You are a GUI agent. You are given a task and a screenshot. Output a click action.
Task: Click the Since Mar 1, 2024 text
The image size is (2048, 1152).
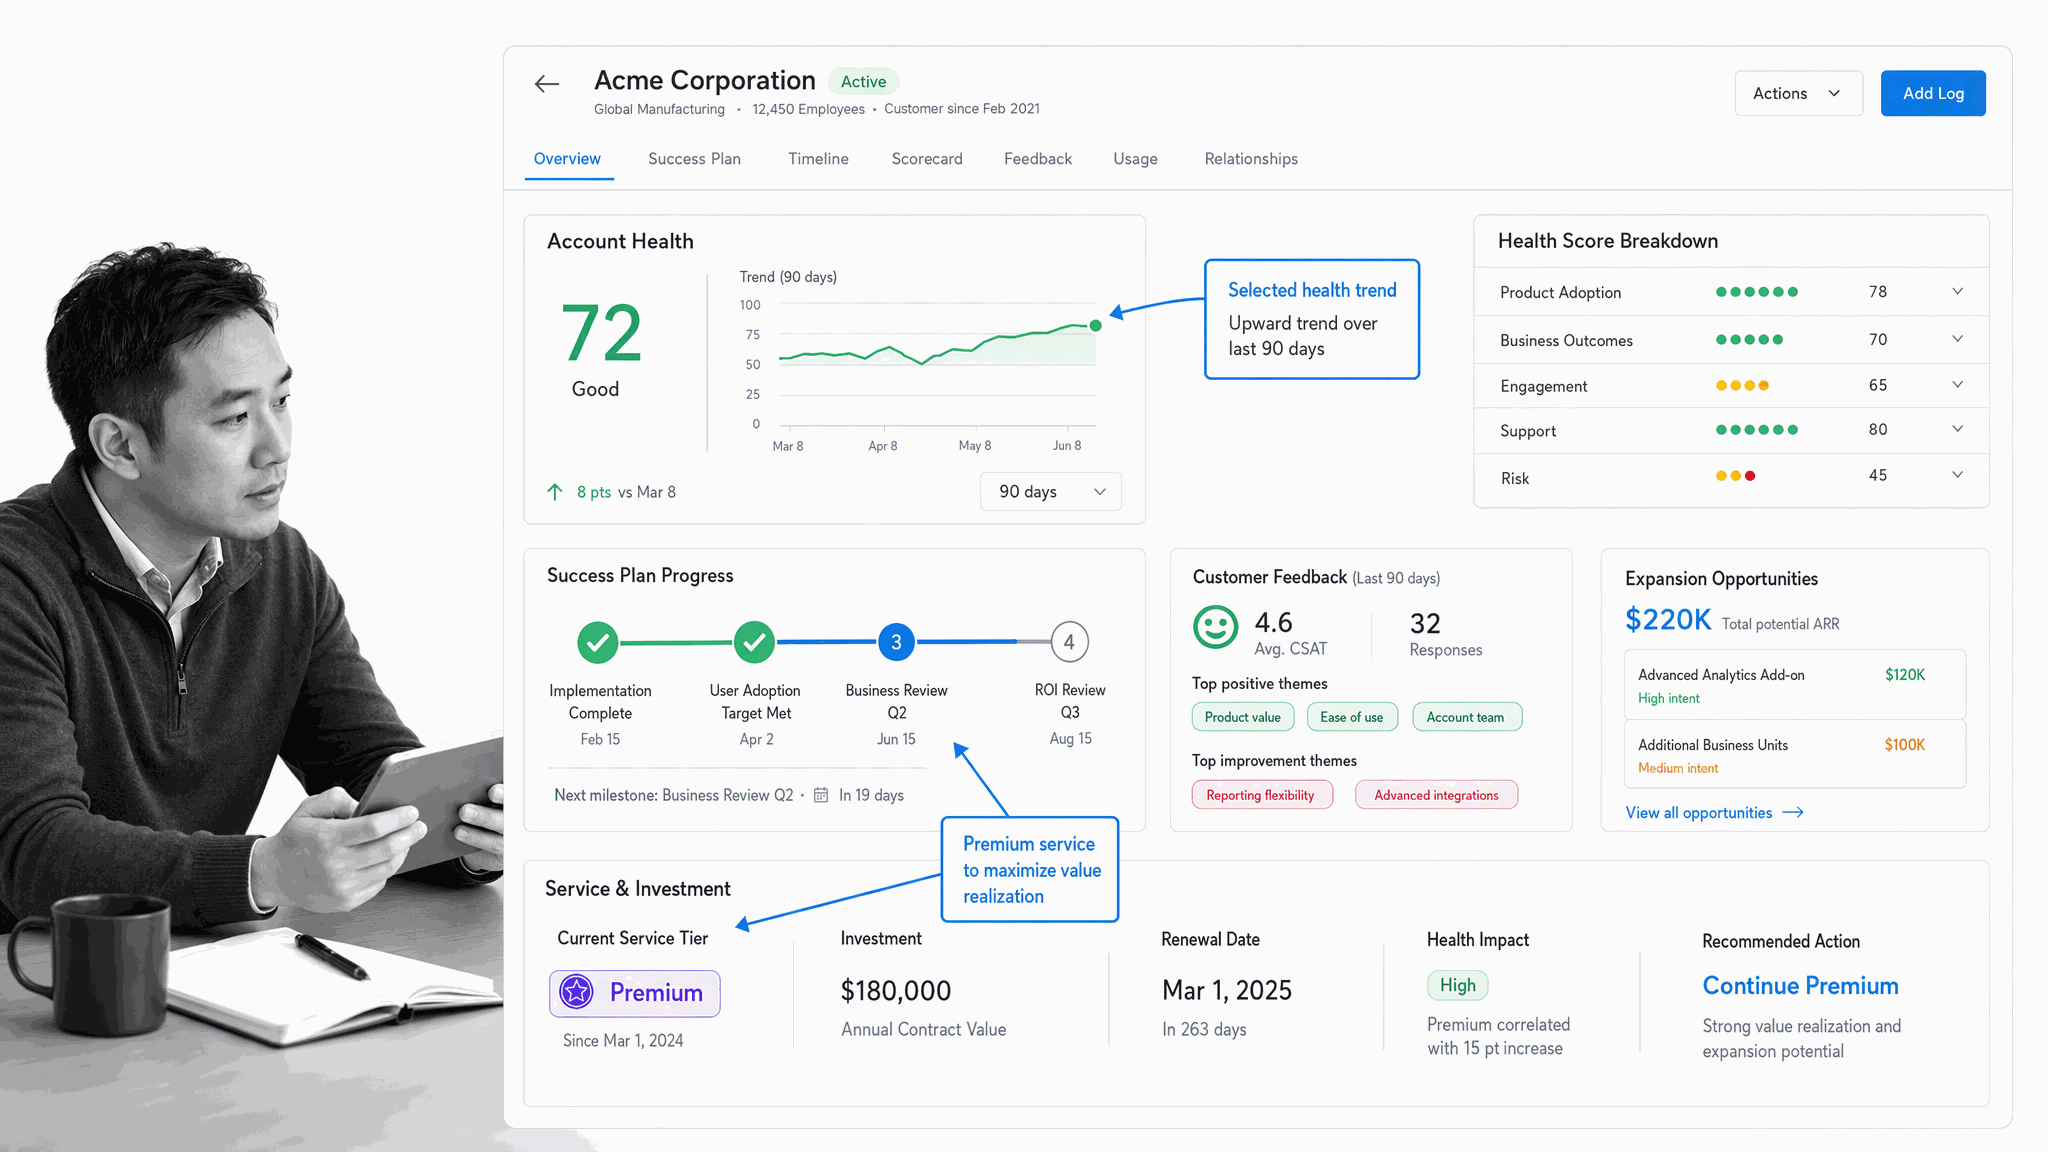(623, 1041)
